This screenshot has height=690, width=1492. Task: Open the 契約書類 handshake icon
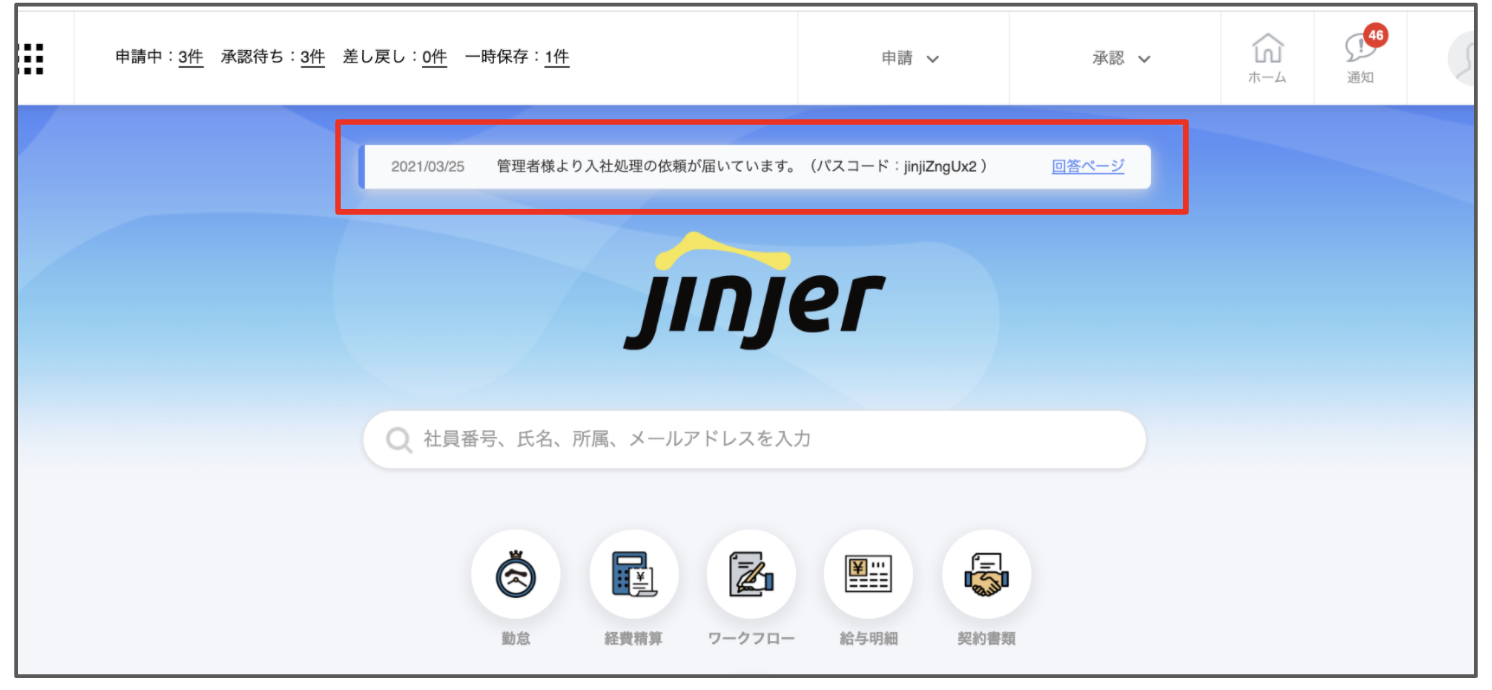click(986, 574)
